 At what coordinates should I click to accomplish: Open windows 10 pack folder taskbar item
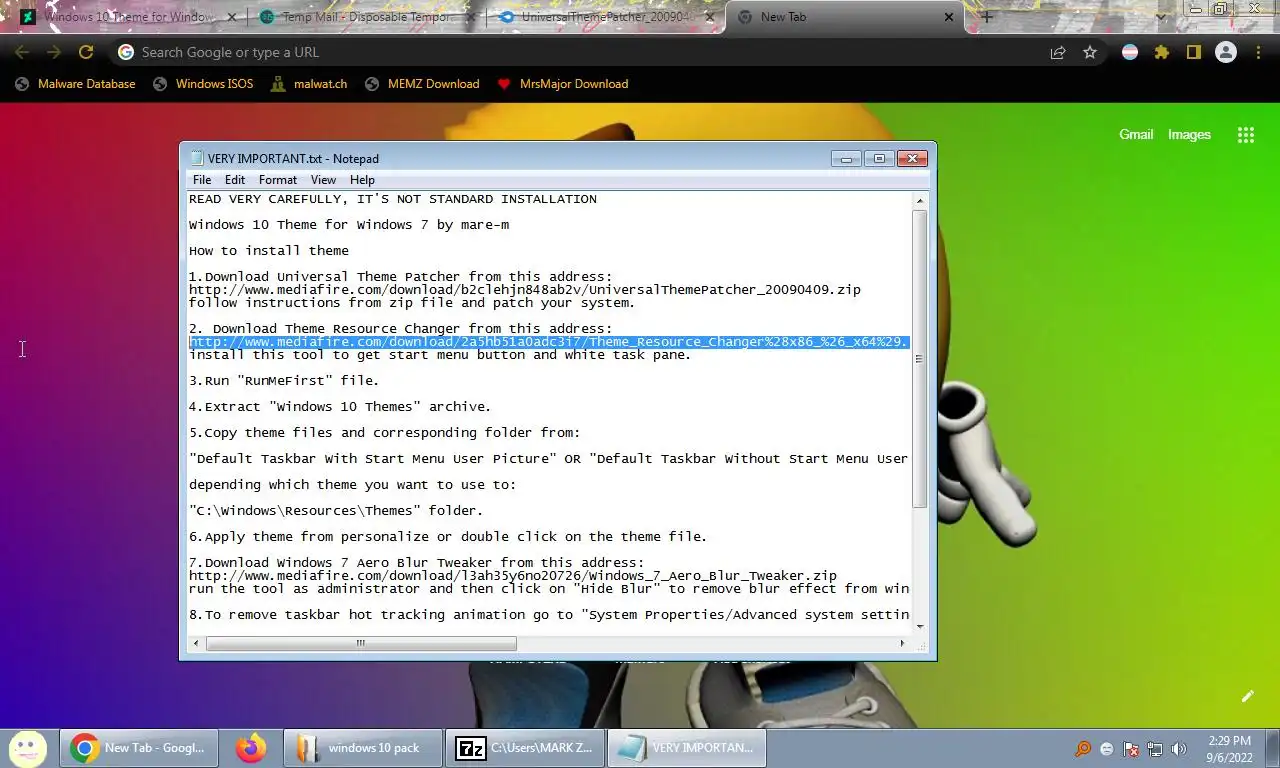tap(364, 747)
